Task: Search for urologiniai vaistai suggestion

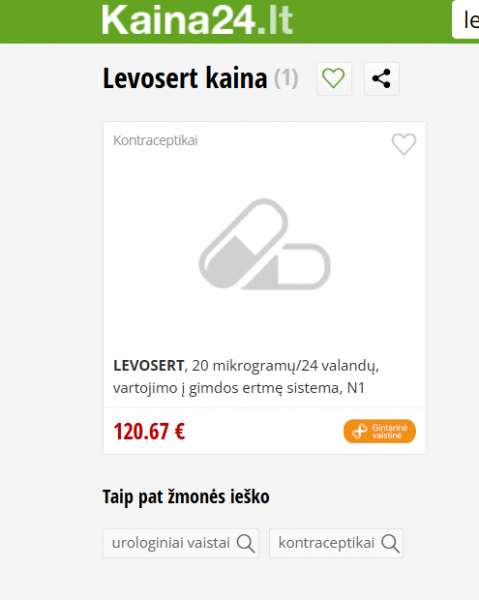Action: (x=181, y=543)
